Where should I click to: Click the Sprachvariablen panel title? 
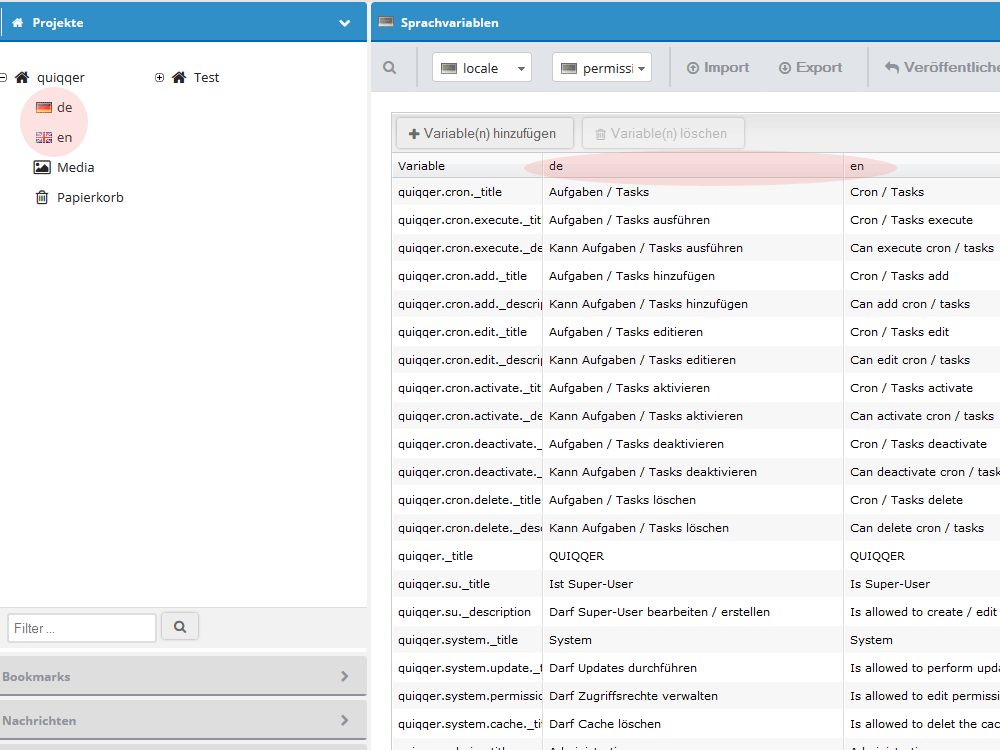450,23
